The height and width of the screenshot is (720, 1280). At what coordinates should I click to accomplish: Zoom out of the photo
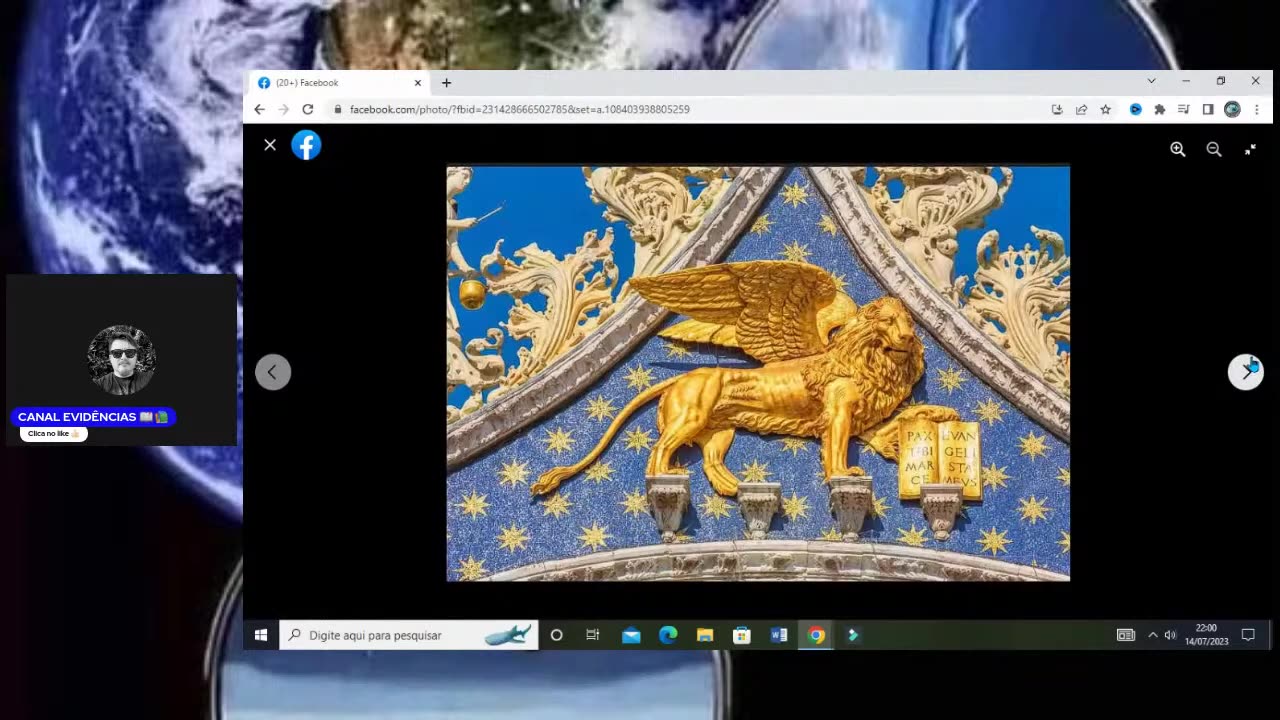tap(1214, 149)
